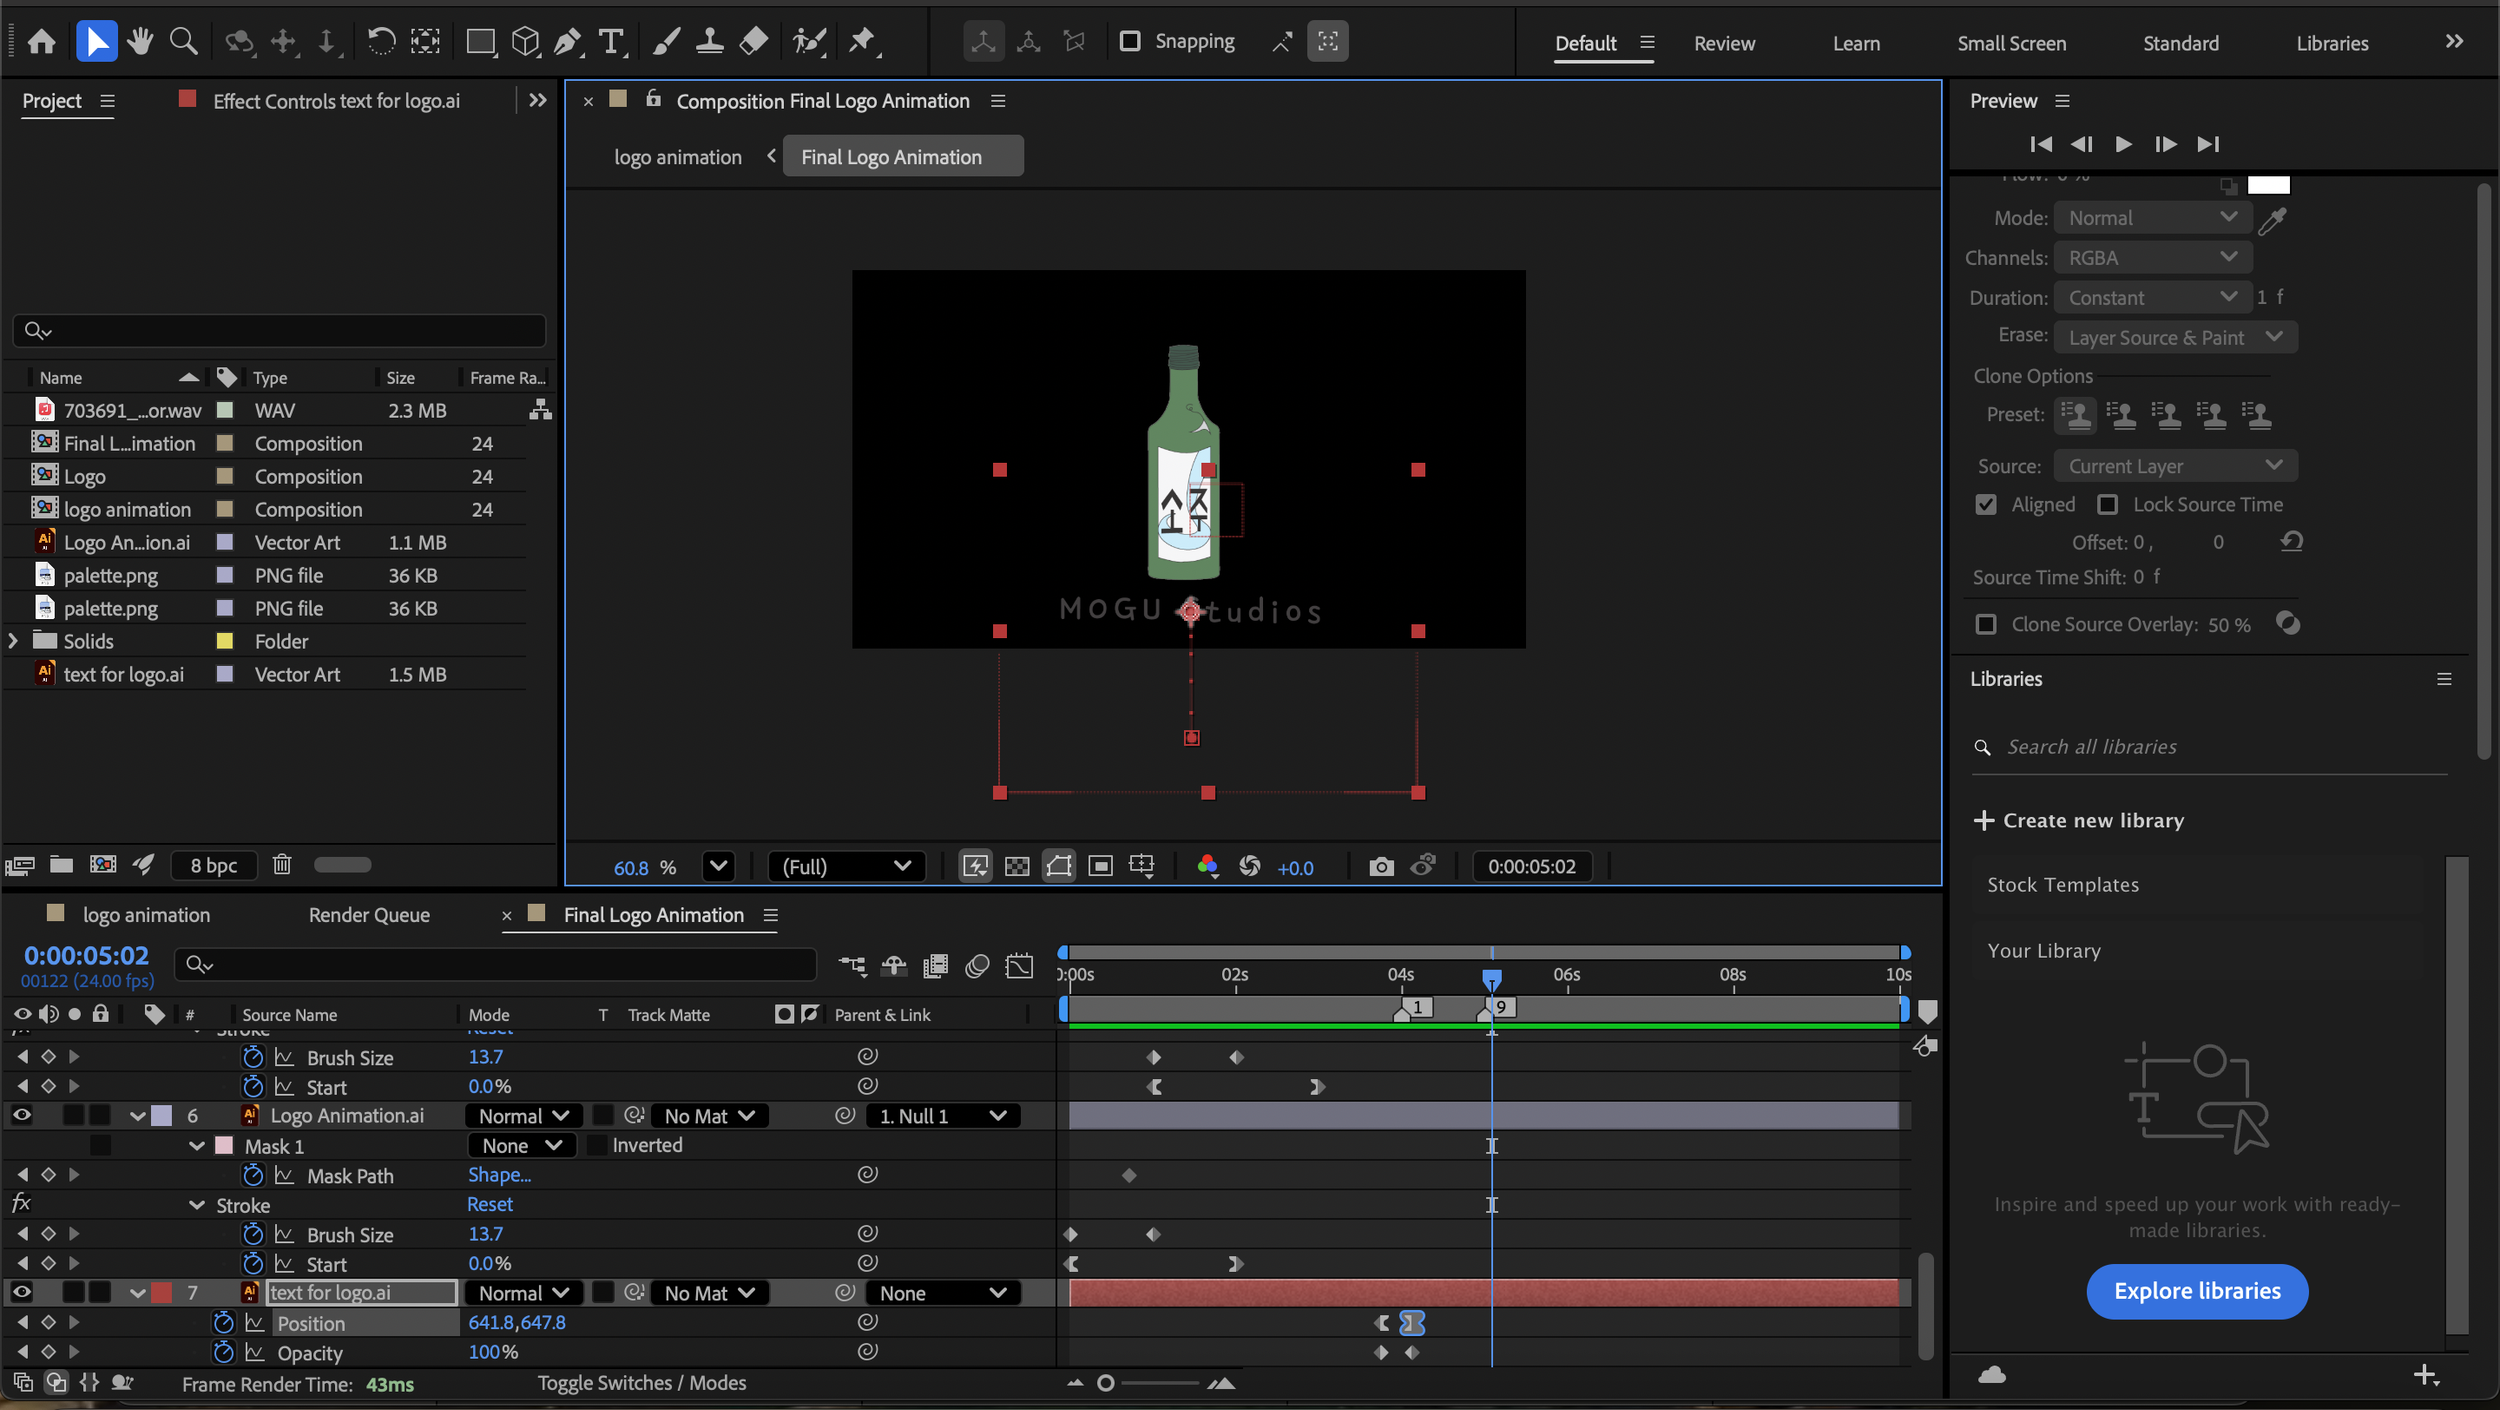The width and height of the screenshot is (2500, 1410).
Task: Collapse the Stroke effect group
Action: point(196,1204)
